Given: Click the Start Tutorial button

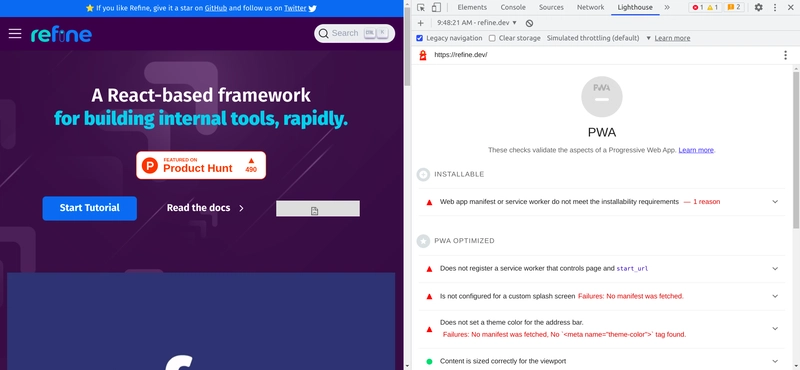Looking at the screenshot, I should pyautogui.click(x=90, y=208).
